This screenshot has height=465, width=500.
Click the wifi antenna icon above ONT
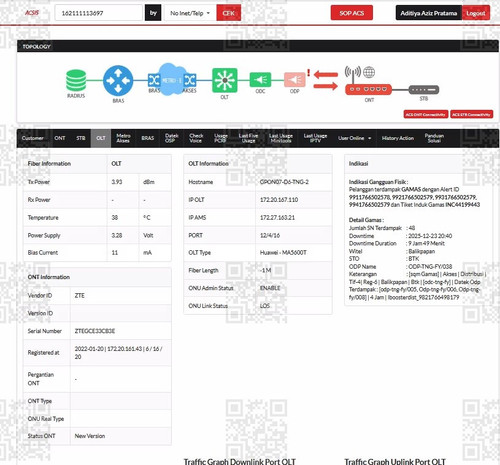pyautogui.click(x=353, y=74)
